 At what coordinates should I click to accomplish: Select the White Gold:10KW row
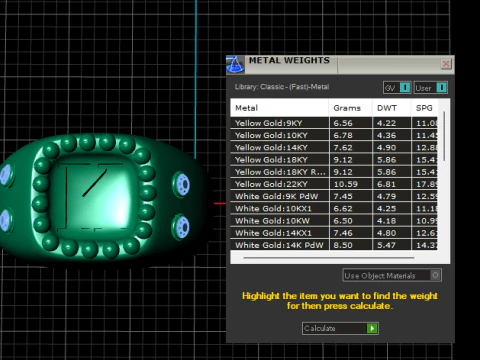[334, 221]
